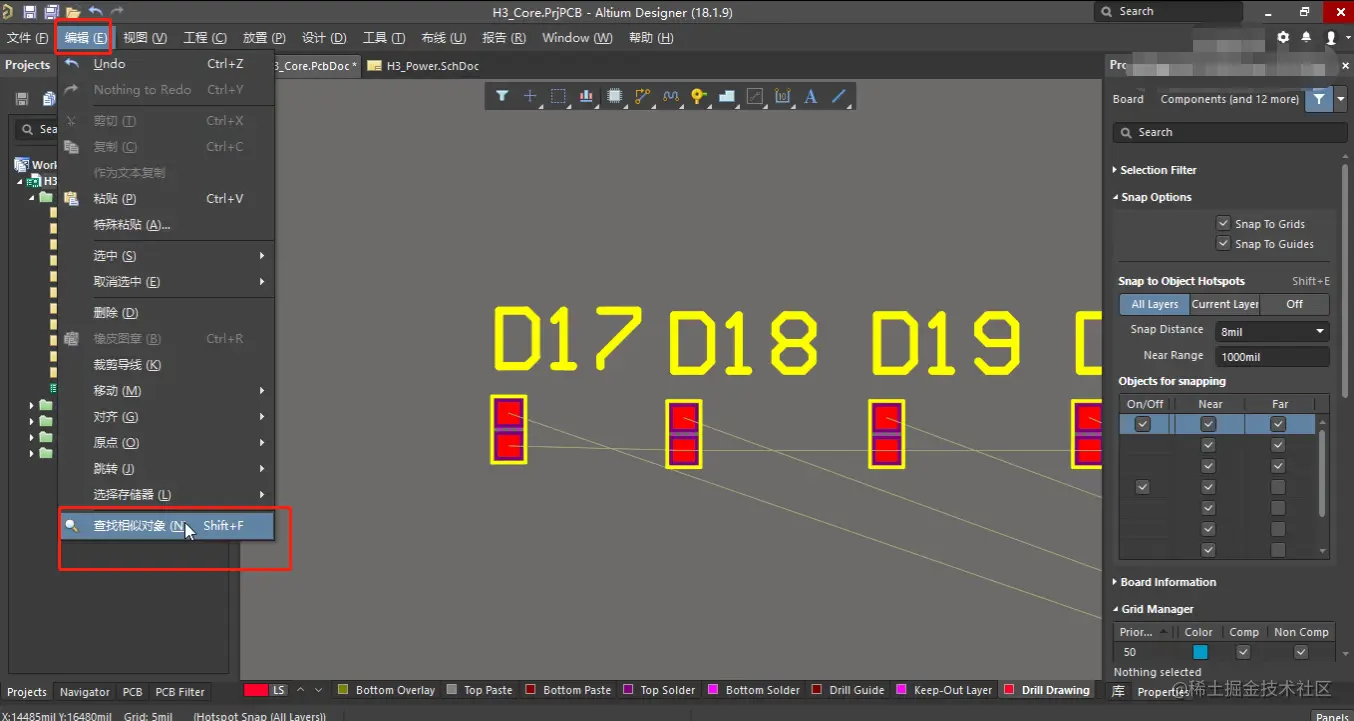Choose 裁剪导线 (K) from the edit menu
The image size is (1354, 721).
(166, 365)
